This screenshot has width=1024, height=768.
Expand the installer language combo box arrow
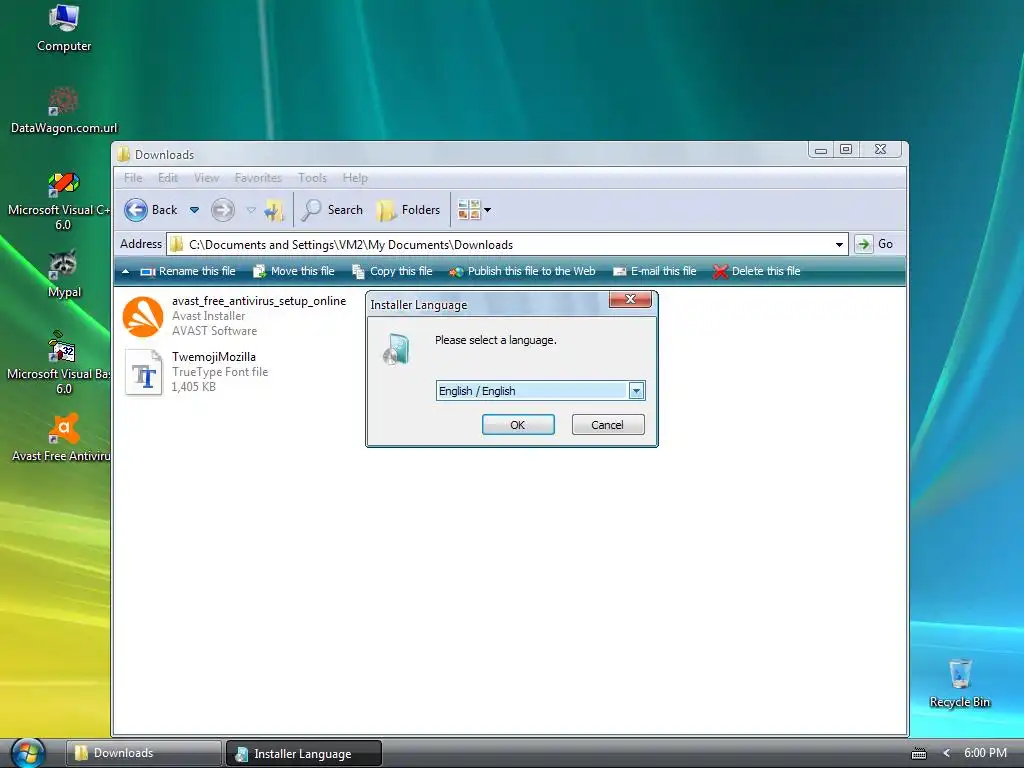tap(636, 391)
